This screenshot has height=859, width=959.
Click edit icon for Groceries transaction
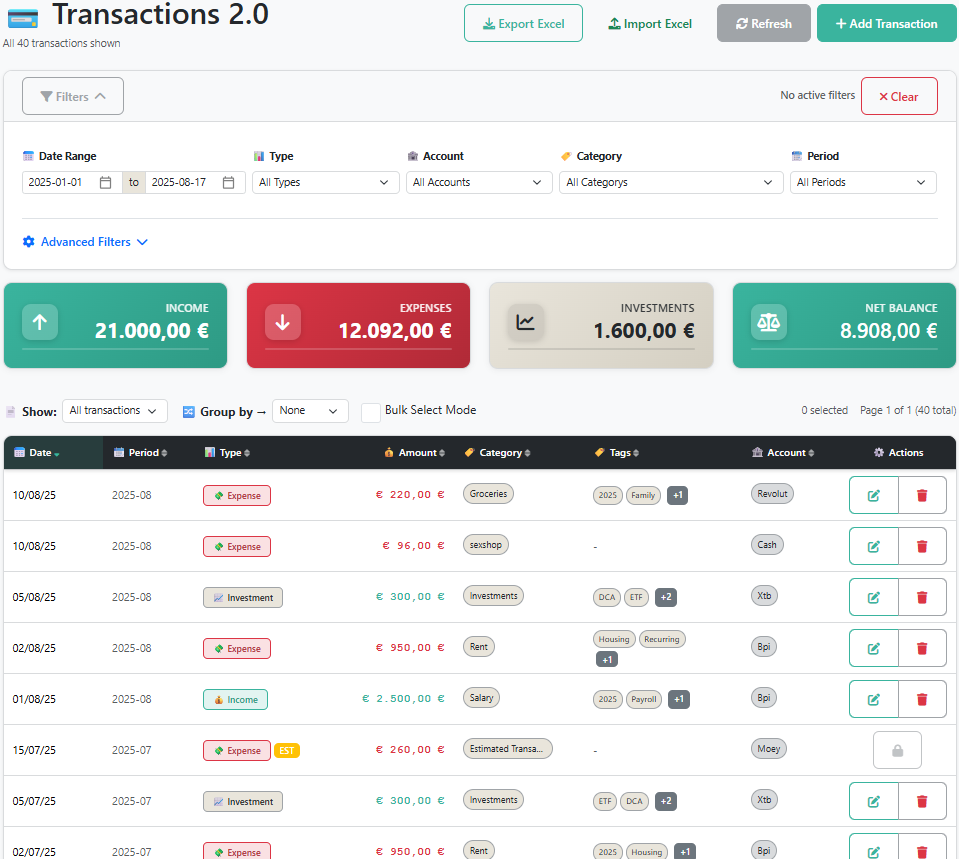click(x=873, y=495)
